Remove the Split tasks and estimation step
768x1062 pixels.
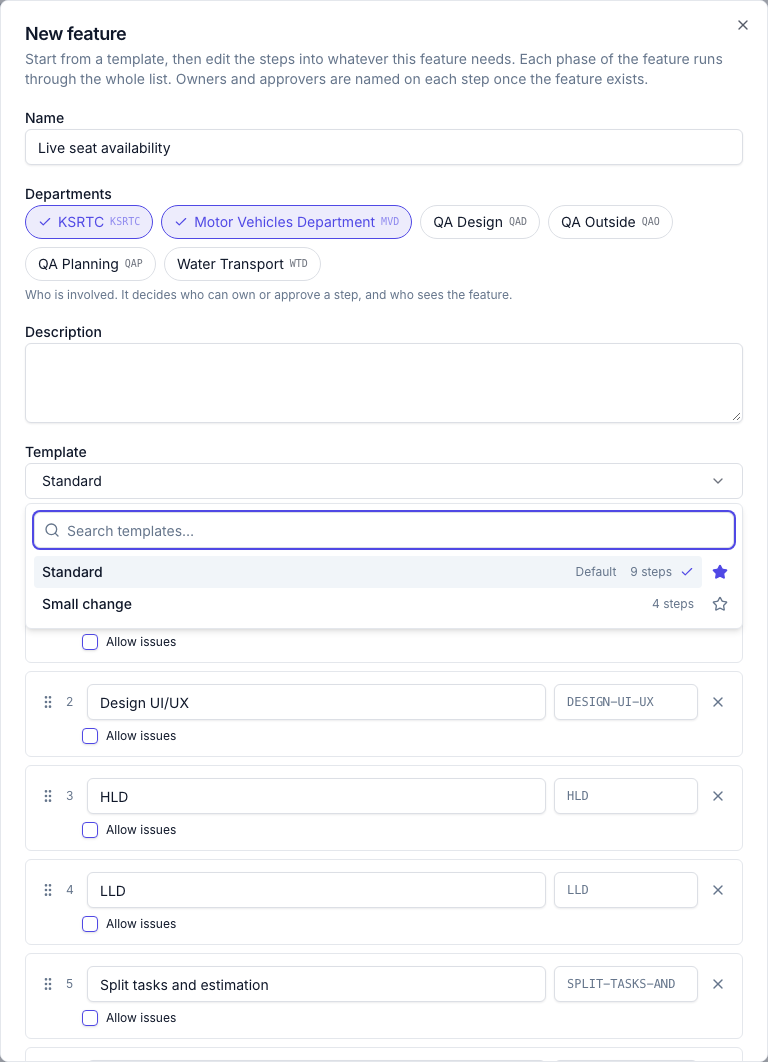click(x=718, y=984)
